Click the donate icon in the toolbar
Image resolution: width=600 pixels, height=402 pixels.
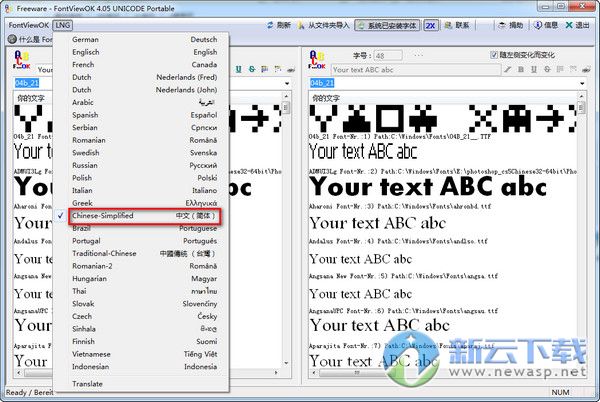coord(502,26)
